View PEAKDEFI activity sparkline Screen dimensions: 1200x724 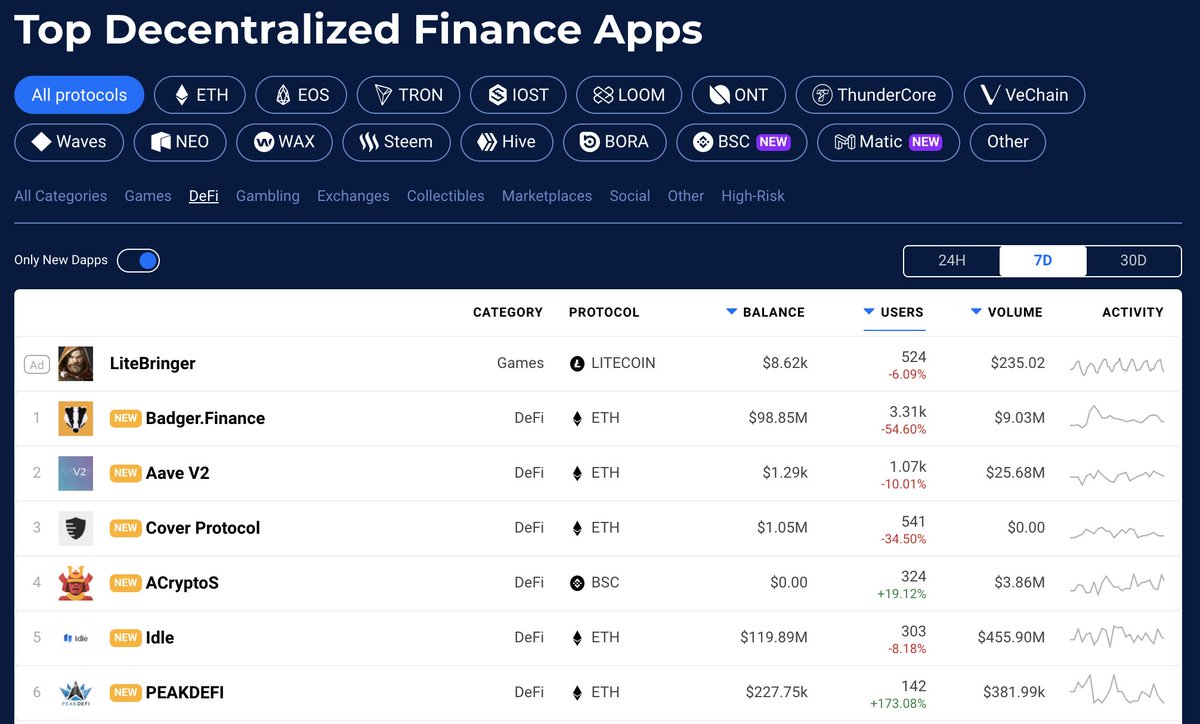point(1117,690)
